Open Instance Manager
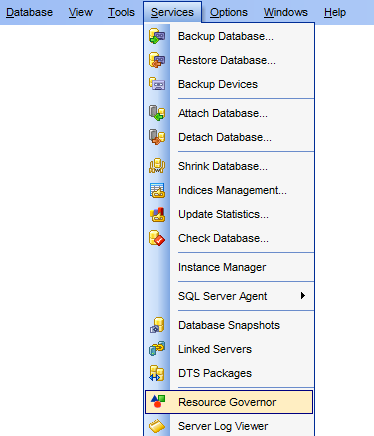 click(229, 267)
